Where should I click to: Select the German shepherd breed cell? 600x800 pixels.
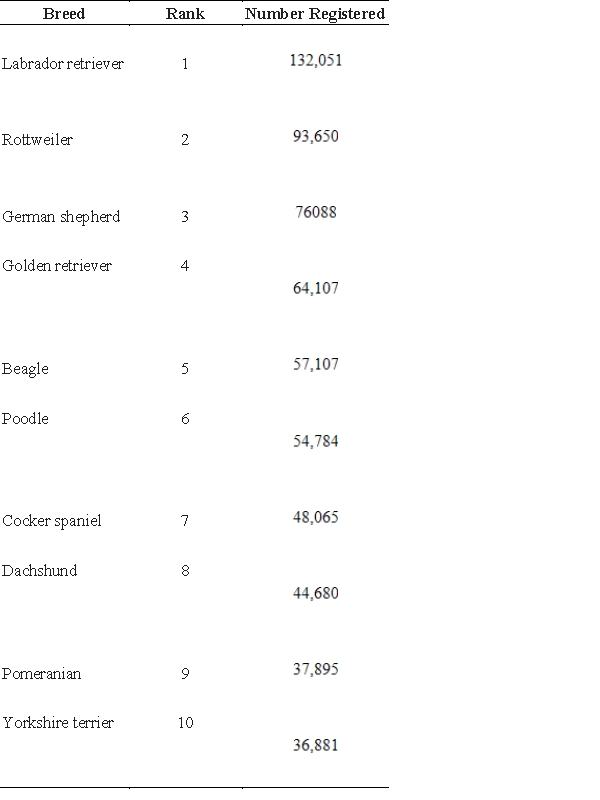coord(61,216)
